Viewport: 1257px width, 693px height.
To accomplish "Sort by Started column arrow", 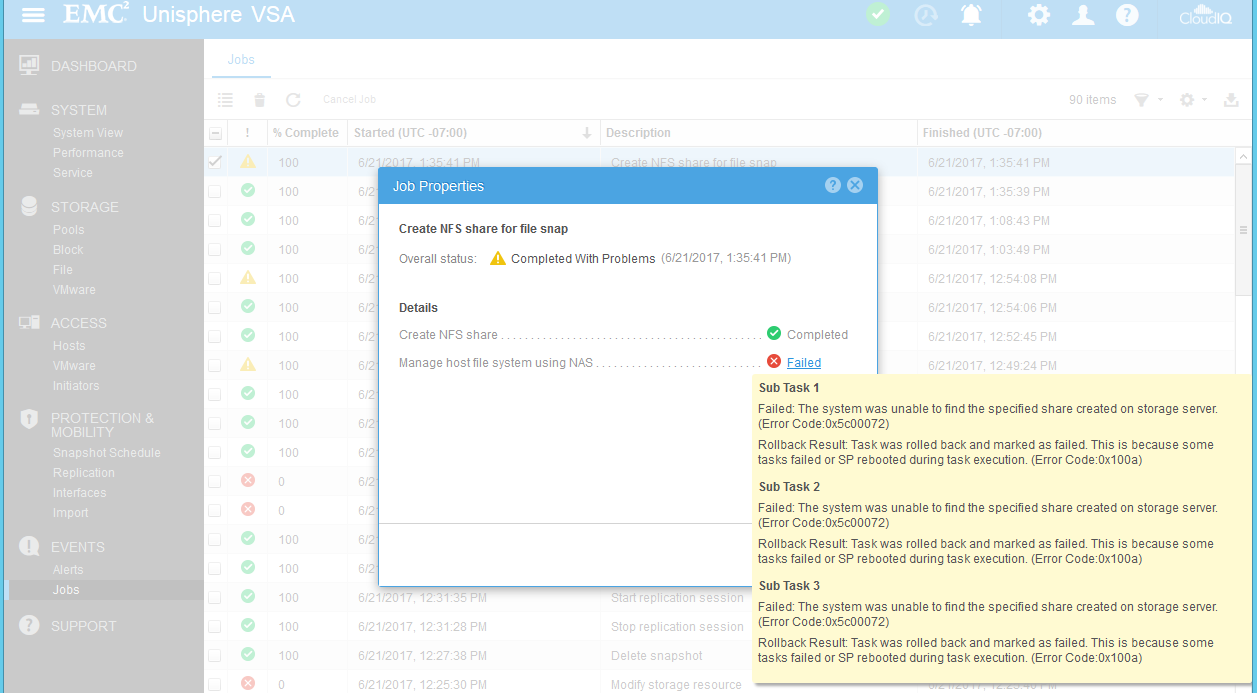I will [x=586, y=133].
